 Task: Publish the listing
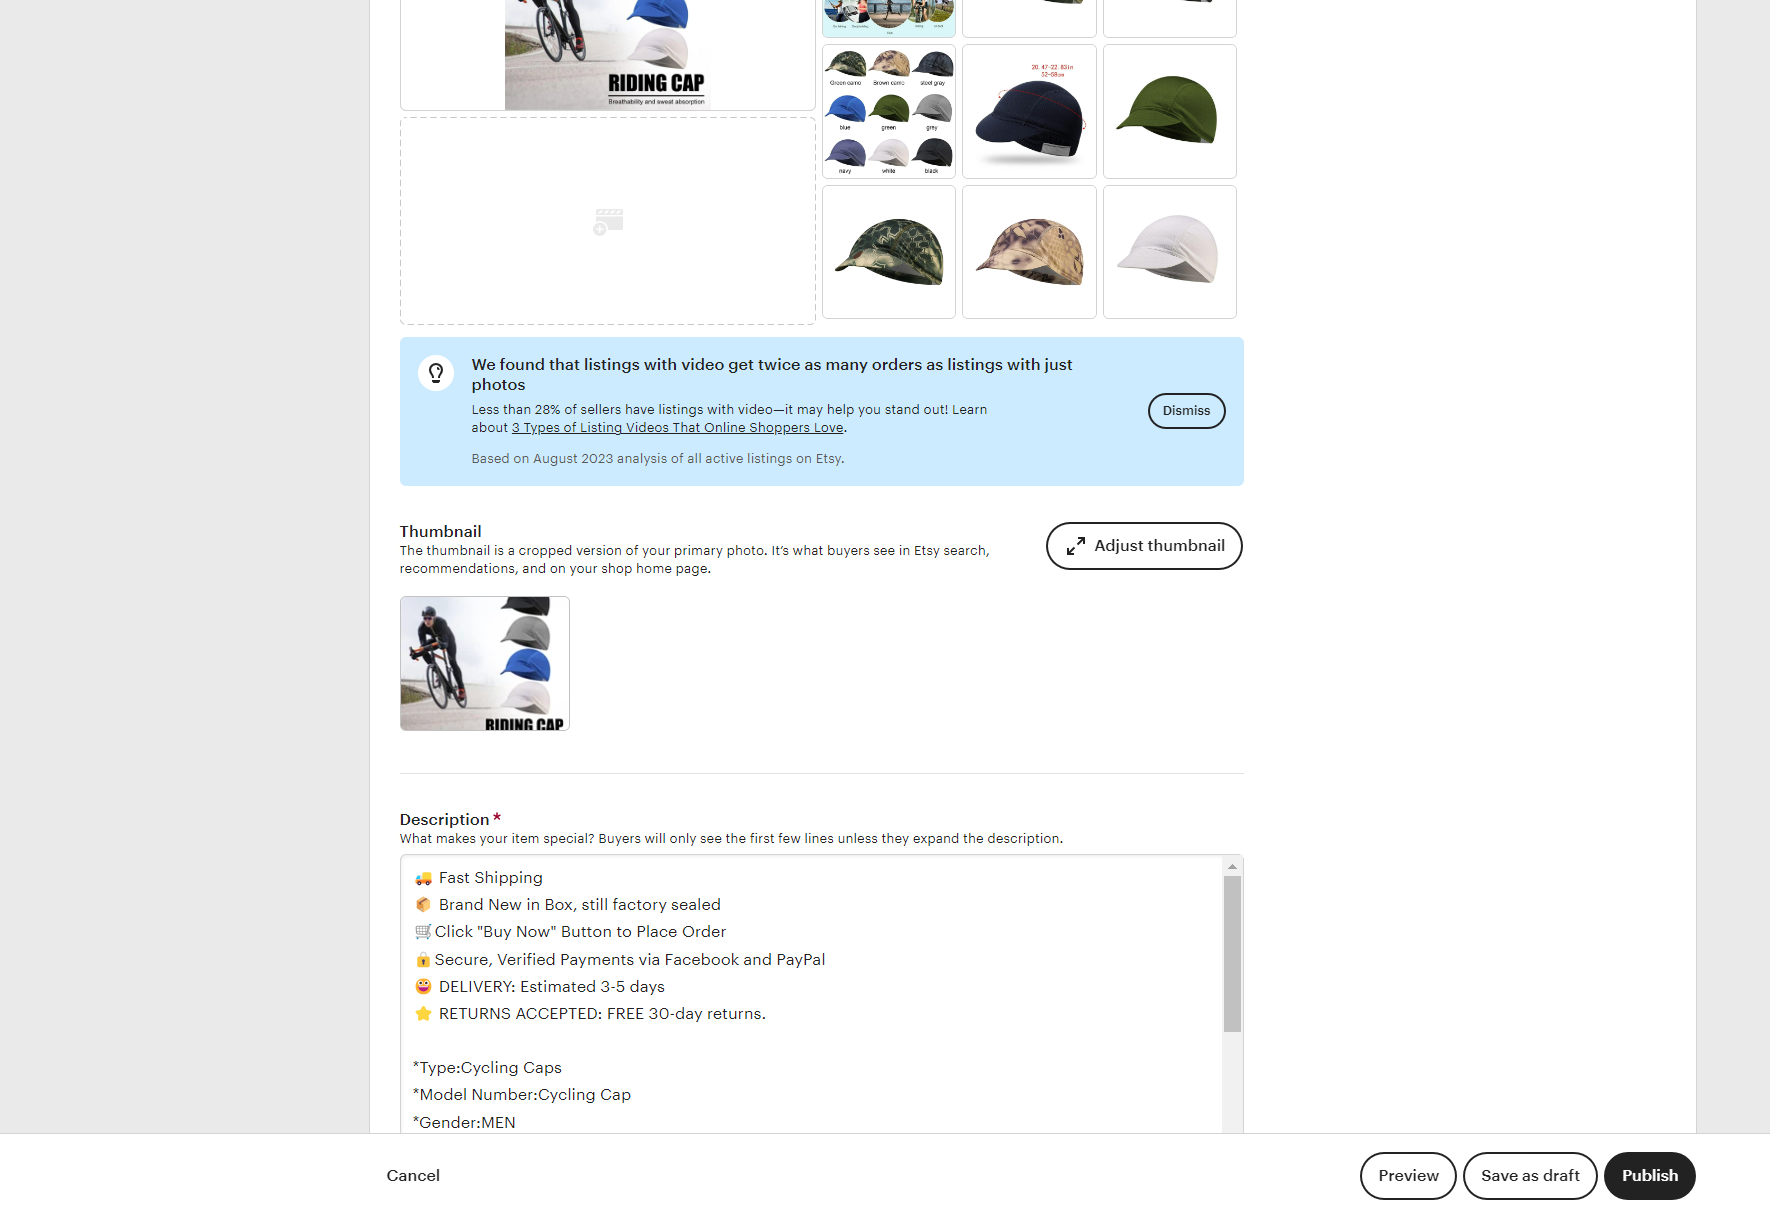[x=1649, y=1176]
